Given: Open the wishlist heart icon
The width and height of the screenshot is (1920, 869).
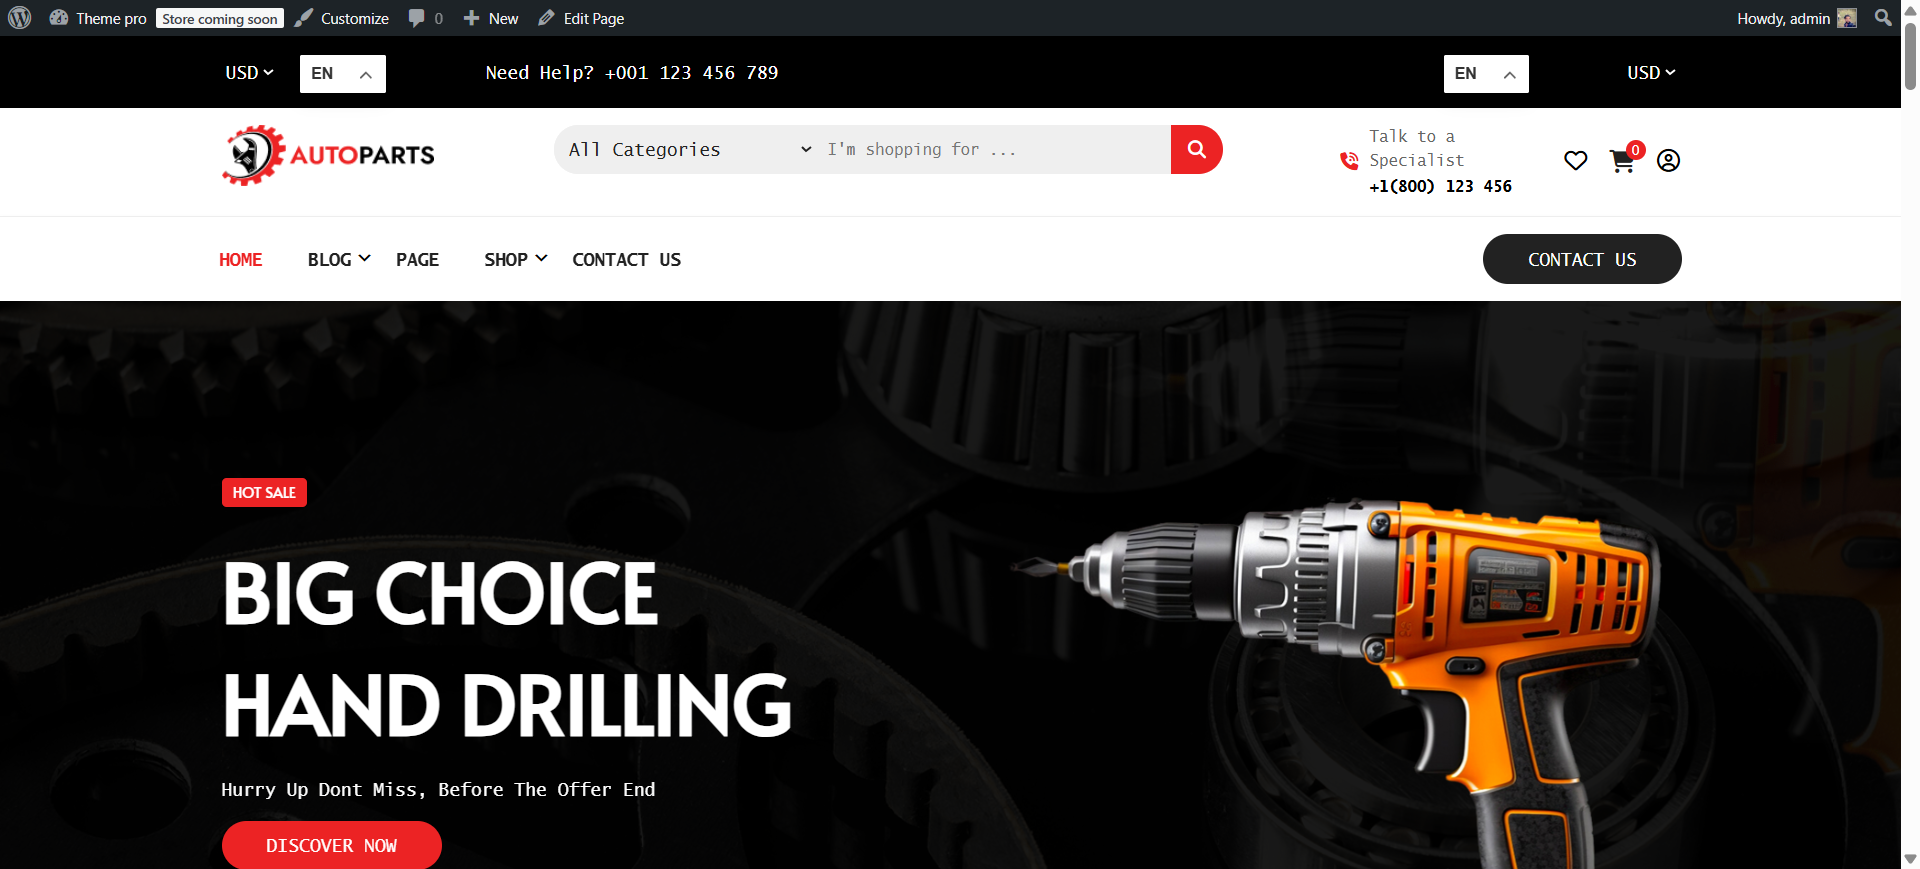Looking at the screenshot, I should (1576, 160).
